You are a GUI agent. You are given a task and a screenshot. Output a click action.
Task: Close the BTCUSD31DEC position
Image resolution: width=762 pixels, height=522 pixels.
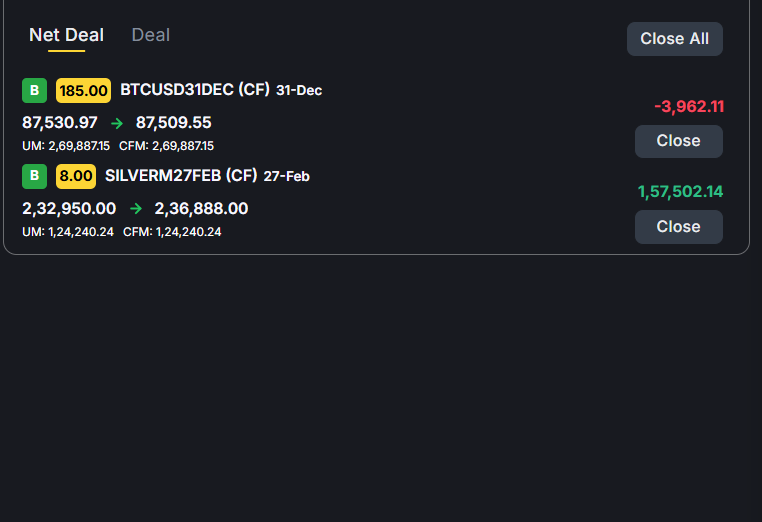point(678,141)
